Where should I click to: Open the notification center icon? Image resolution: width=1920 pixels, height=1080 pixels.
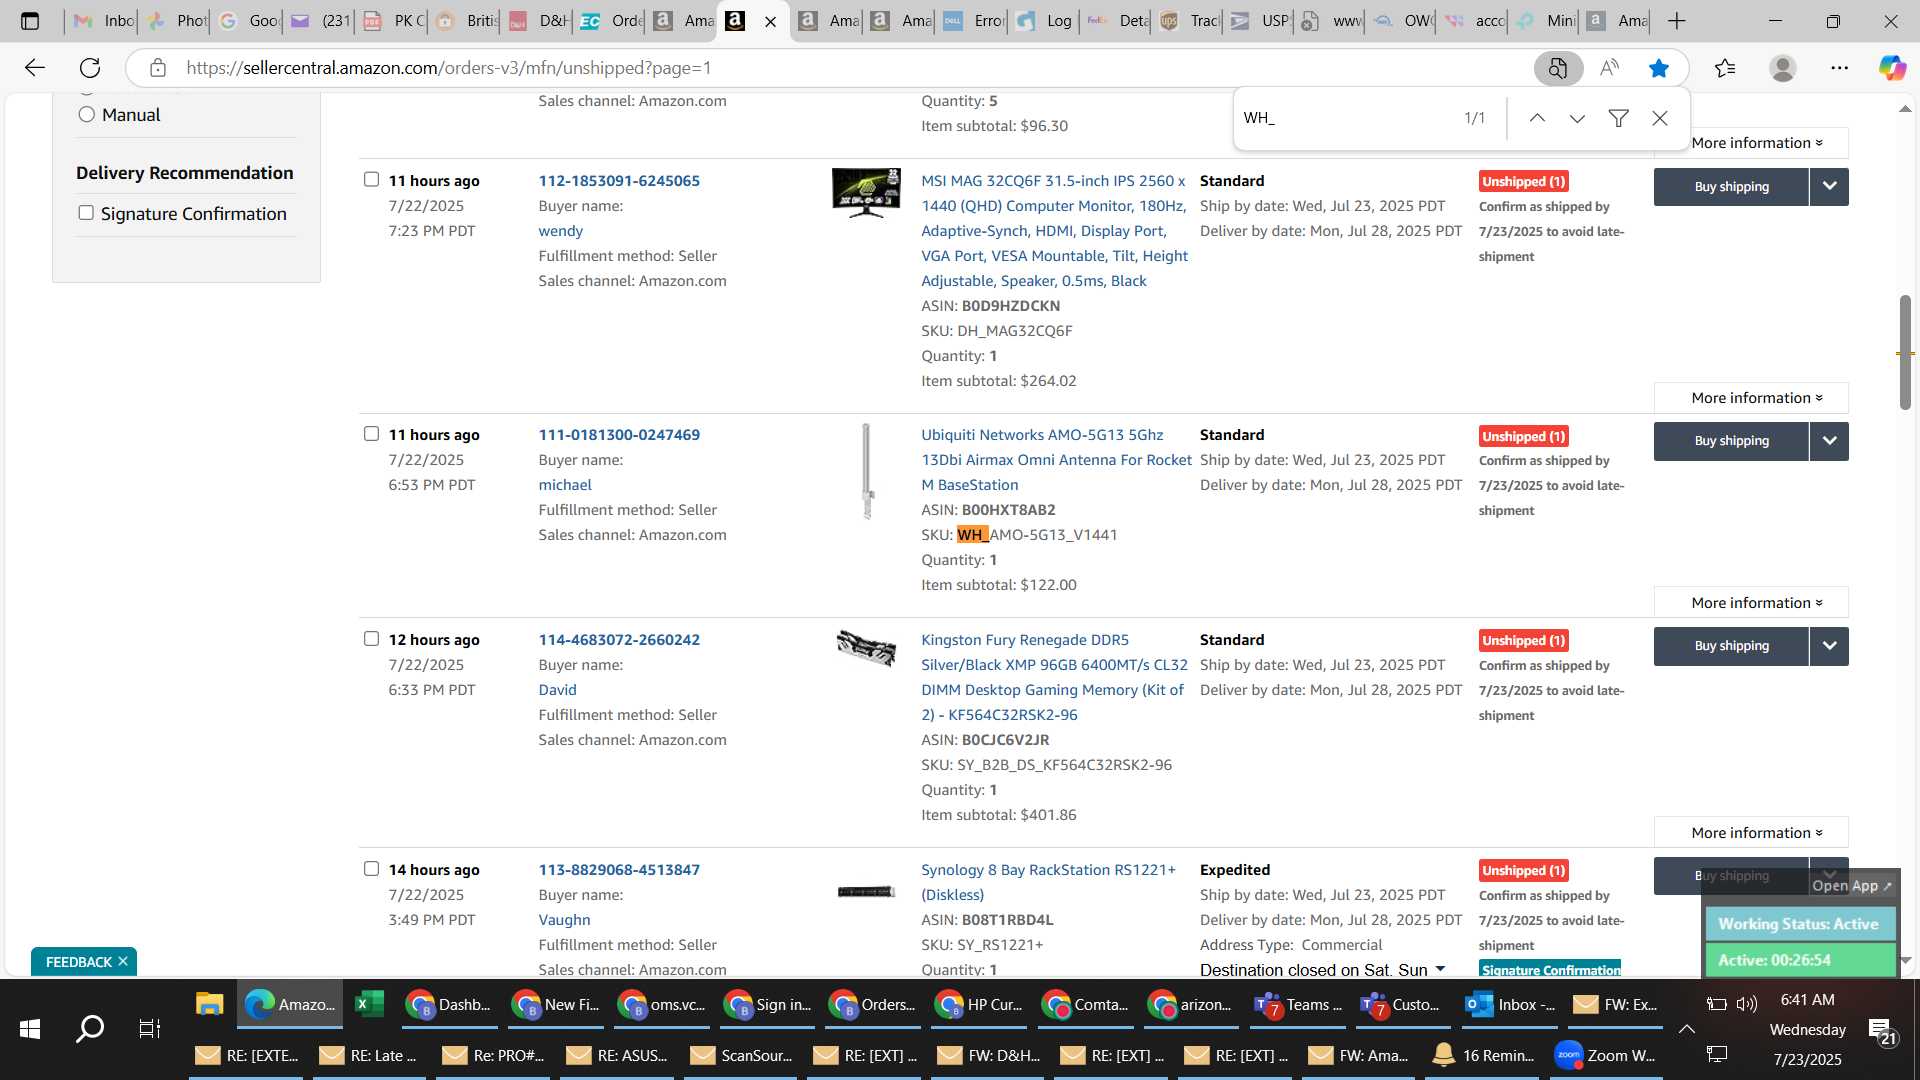click(x=1881, y=1030)
